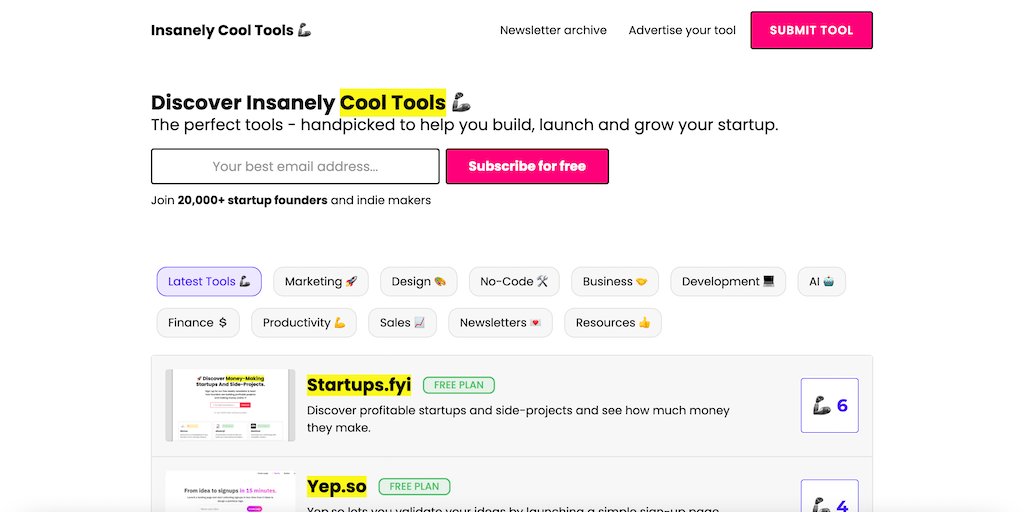Image resolution: width=1024 pixels, height=512 pixels.
Task: Show the Sales chart category
Action: pos(402,323)
